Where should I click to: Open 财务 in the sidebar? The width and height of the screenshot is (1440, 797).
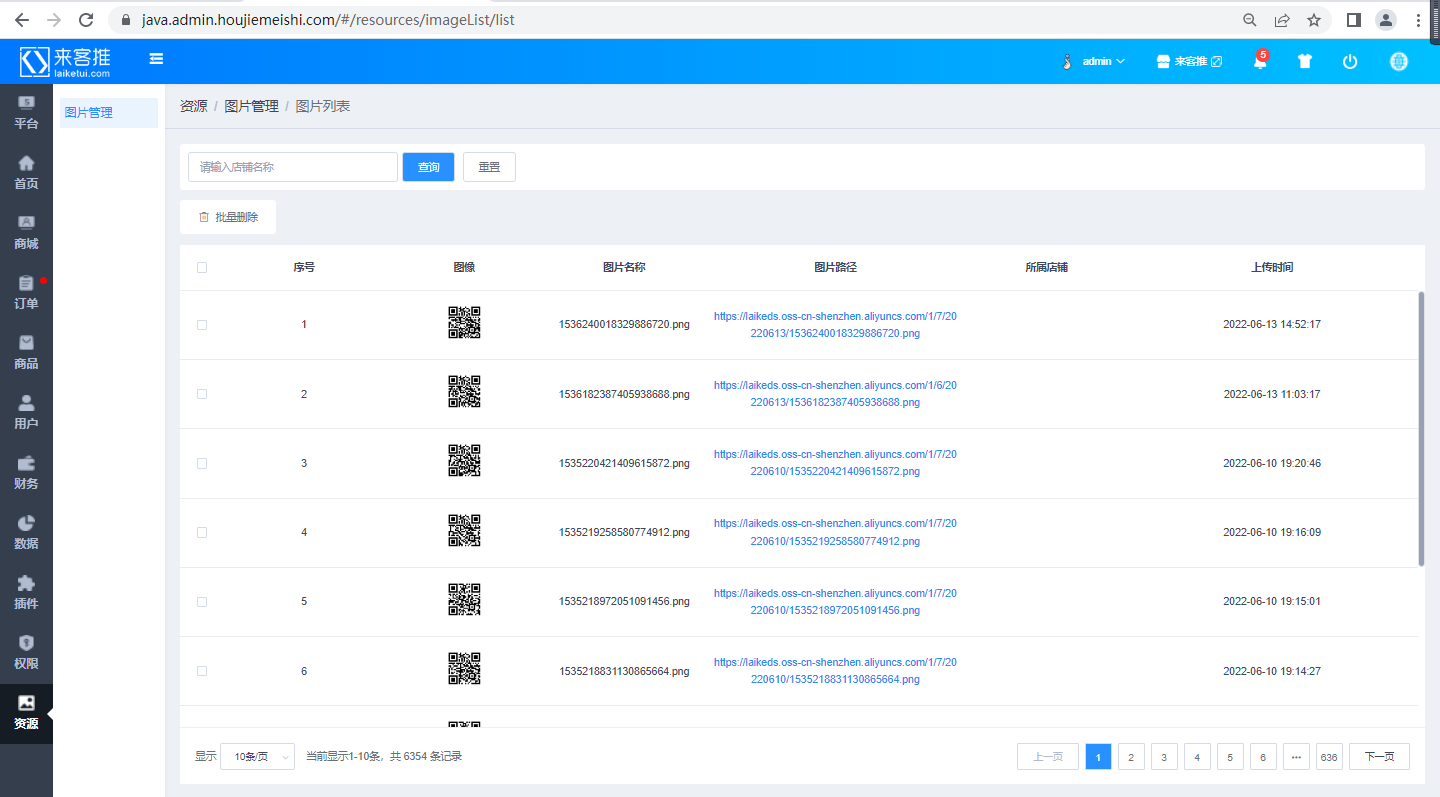click(26, 473)
